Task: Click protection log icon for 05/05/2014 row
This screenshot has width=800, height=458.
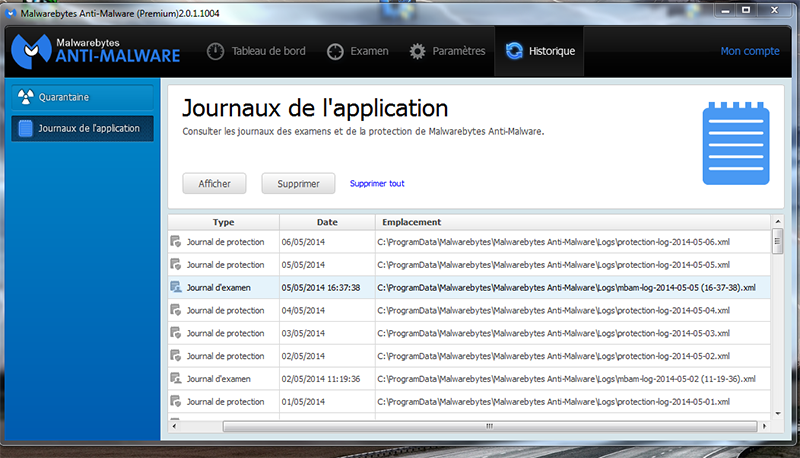Action: click(x=176, y=265)
